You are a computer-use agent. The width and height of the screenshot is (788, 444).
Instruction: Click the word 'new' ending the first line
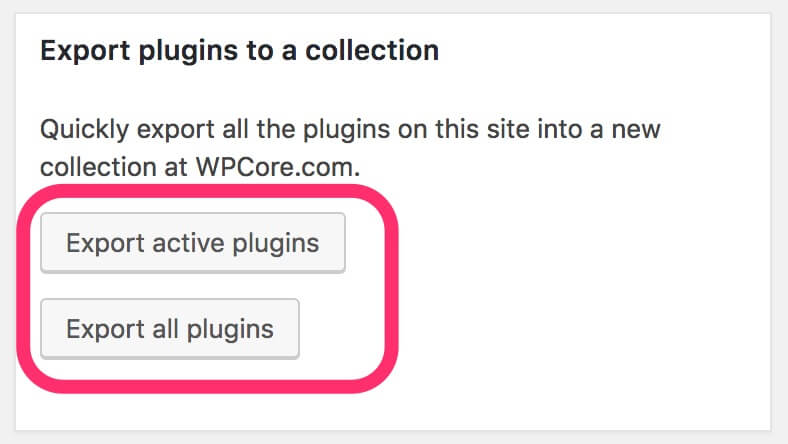(636, 130)
